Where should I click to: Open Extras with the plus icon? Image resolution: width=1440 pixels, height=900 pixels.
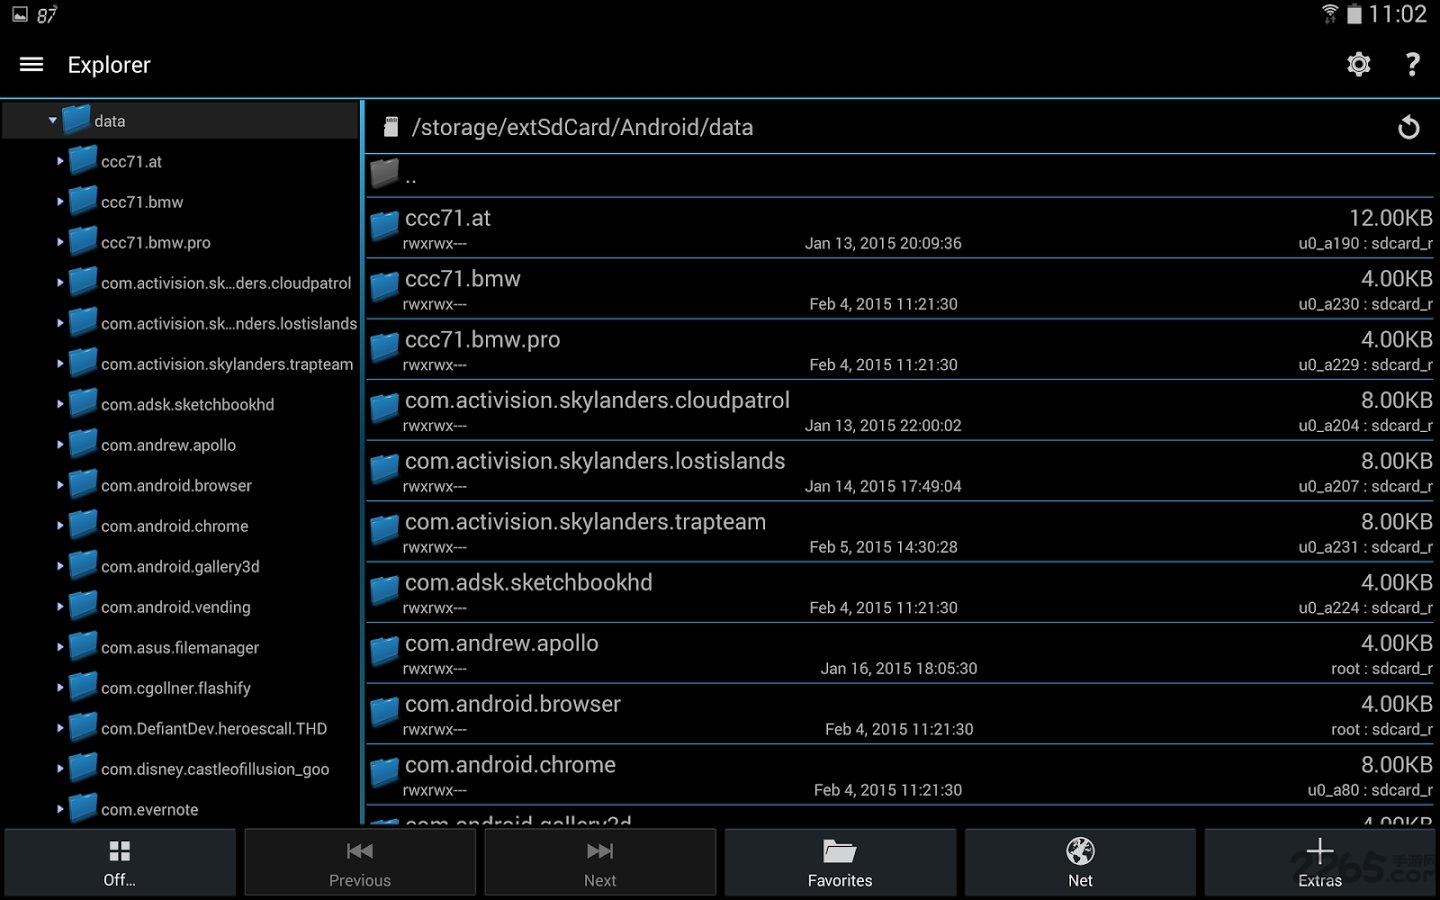point(1320,862)
